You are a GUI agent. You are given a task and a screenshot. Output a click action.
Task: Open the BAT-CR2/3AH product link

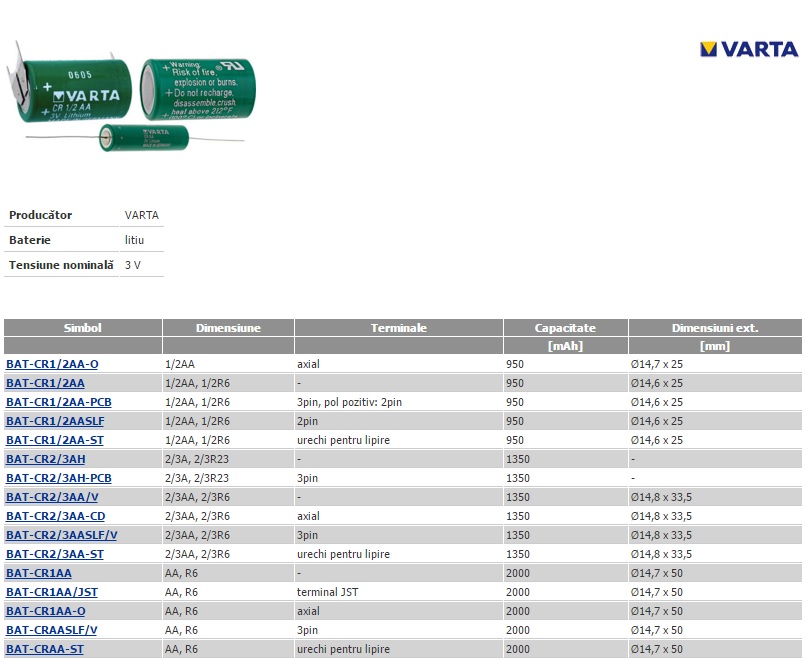[46, 459]
